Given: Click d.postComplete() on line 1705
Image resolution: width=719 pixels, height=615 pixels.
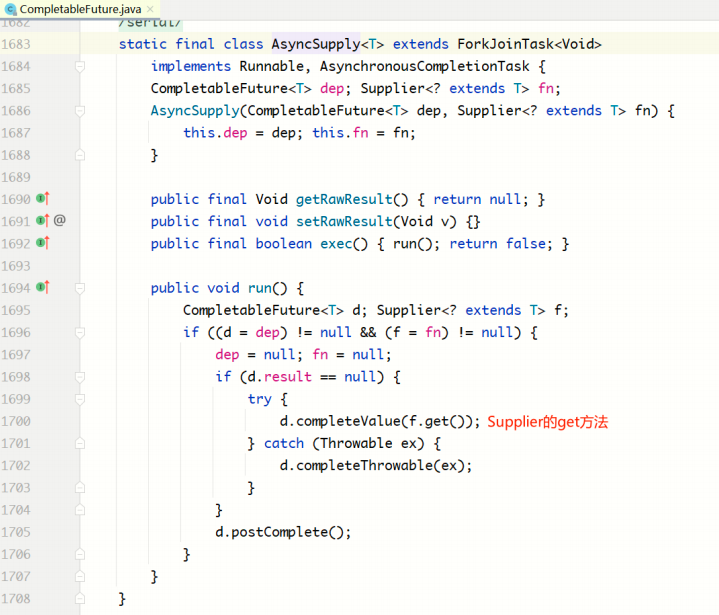Looking at the screenshot, I should (279, 532).
